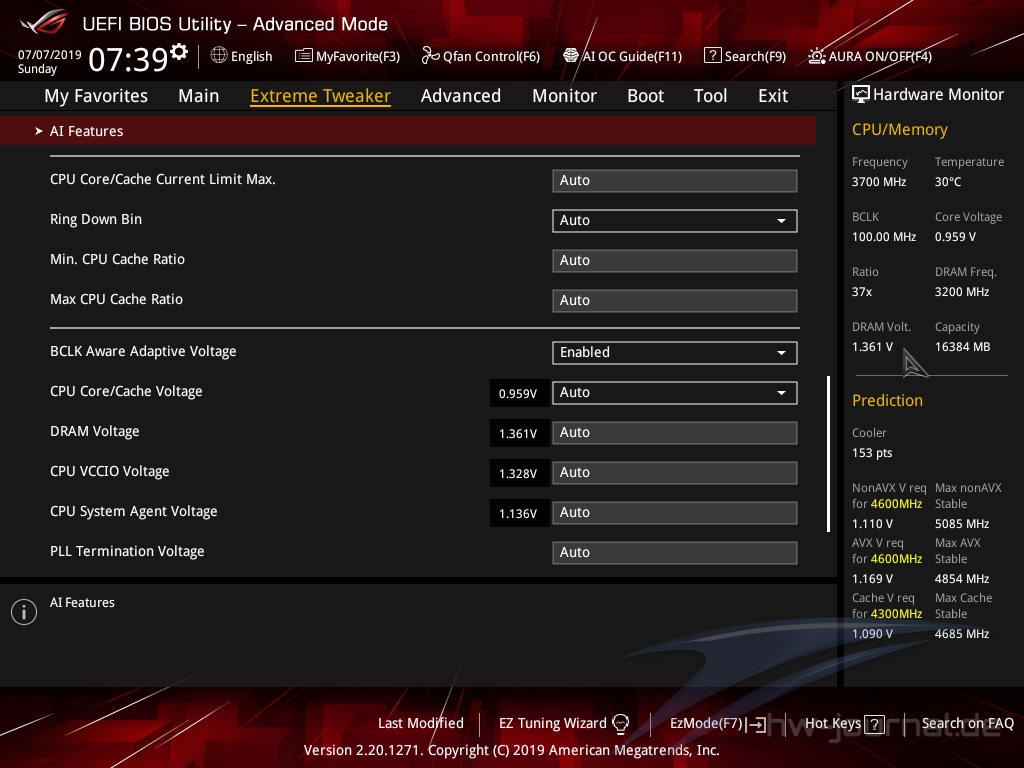Open the Tool tab
This screenshot has height=768, width=1024.
(710, 96)
